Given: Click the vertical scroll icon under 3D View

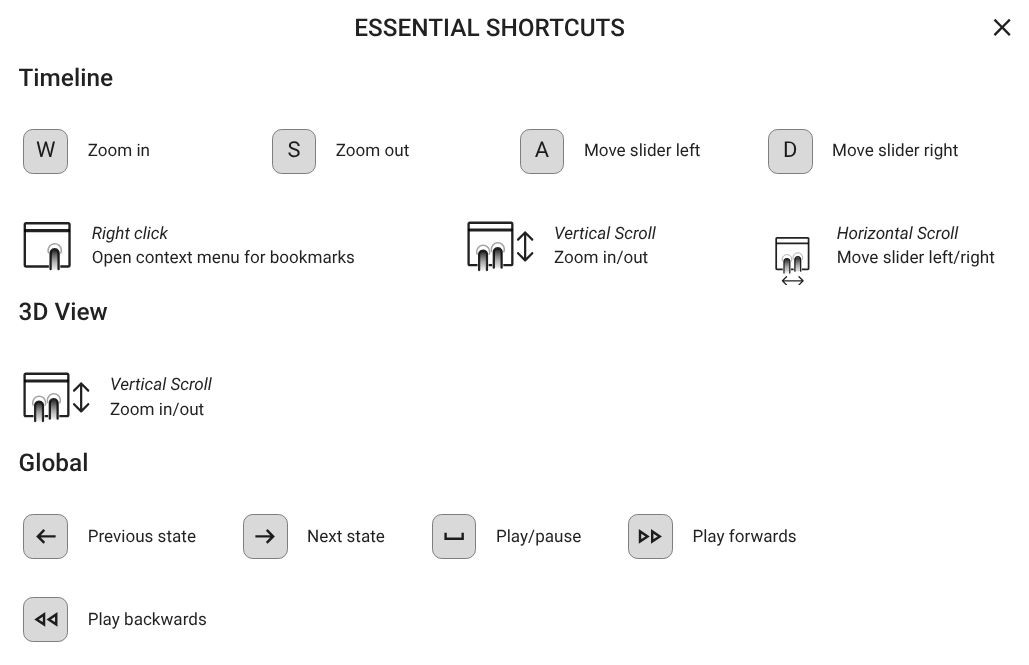Looking at the screenshot, I should click(49, 396).
